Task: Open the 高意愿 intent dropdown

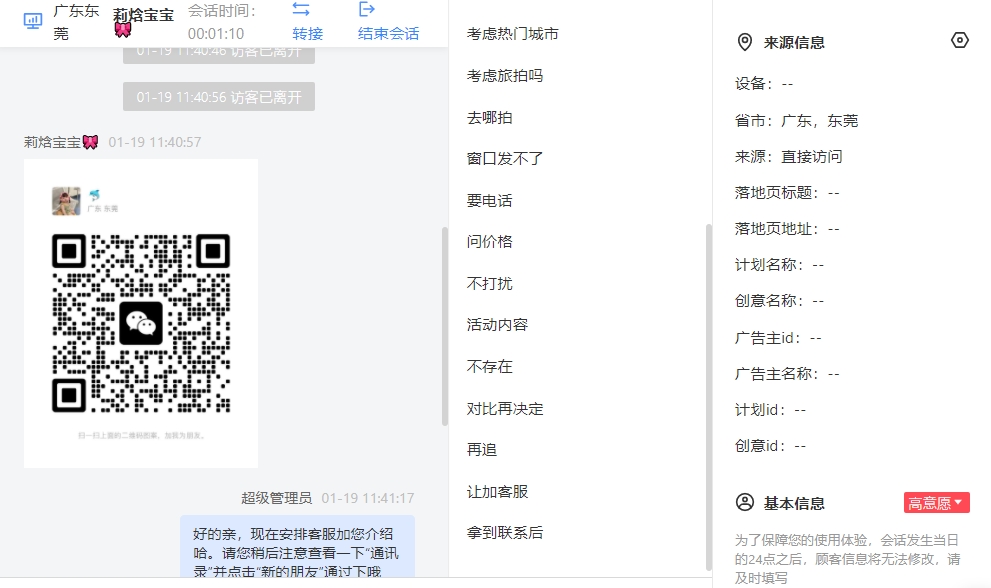Action: tap(936, 503)
